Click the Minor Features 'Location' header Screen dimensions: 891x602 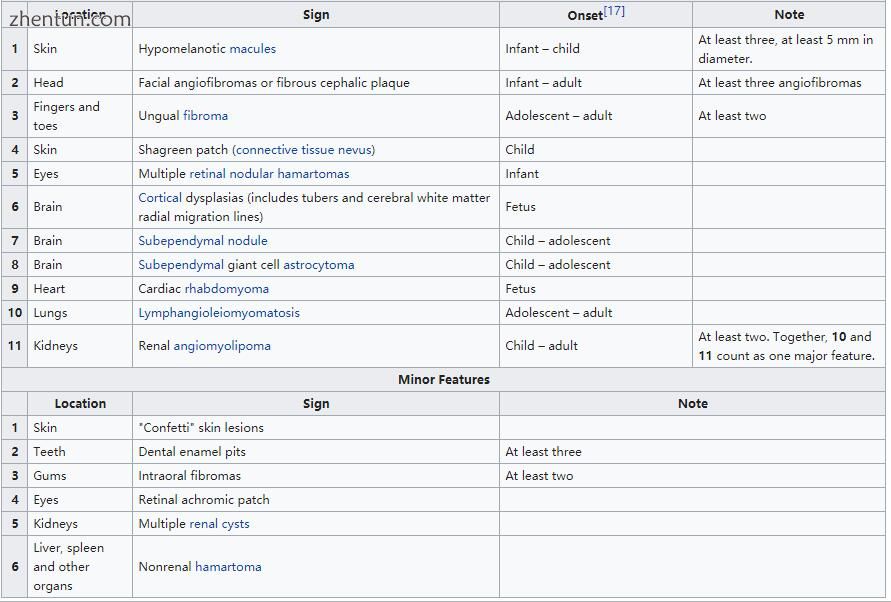click(80, 404)
